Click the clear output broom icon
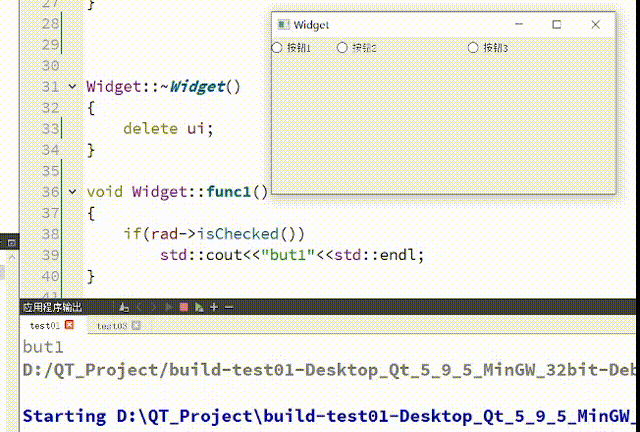 [x=124, y=307]
